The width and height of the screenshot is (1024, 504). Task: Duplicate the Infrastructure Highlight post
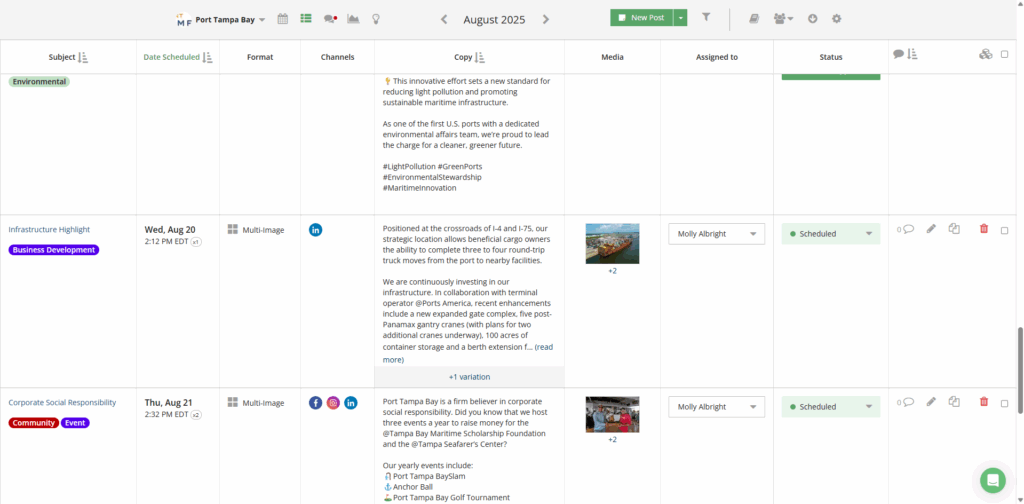(x=954, y=230)
